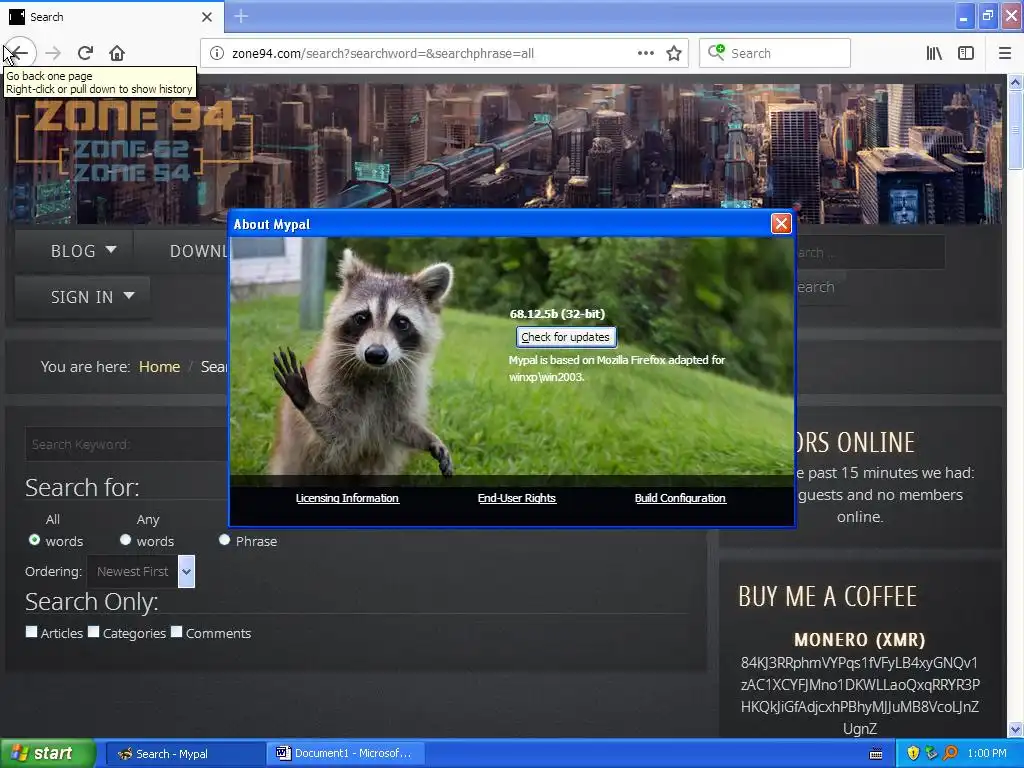Reload the current page
The height and width of the screenshot is (768, 1024).
[86, 53]
